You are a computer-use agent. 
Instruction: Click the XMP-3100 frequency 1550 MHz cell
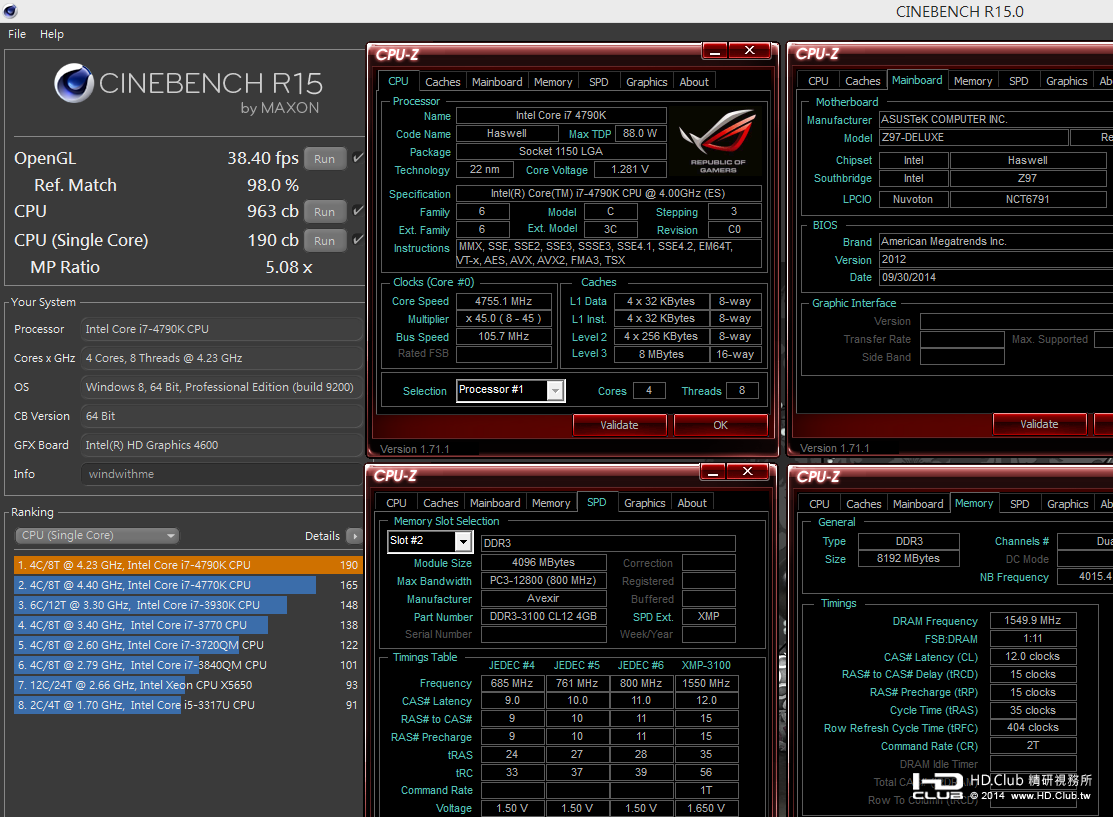click(706, 684)
